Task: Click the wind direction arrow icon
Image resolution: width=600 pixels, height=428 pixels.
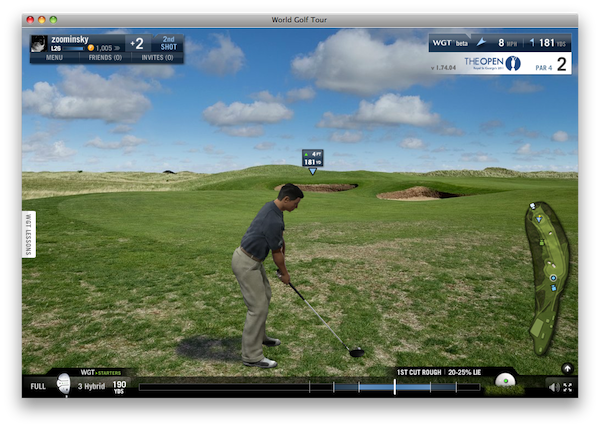Action: coord(481,42)
